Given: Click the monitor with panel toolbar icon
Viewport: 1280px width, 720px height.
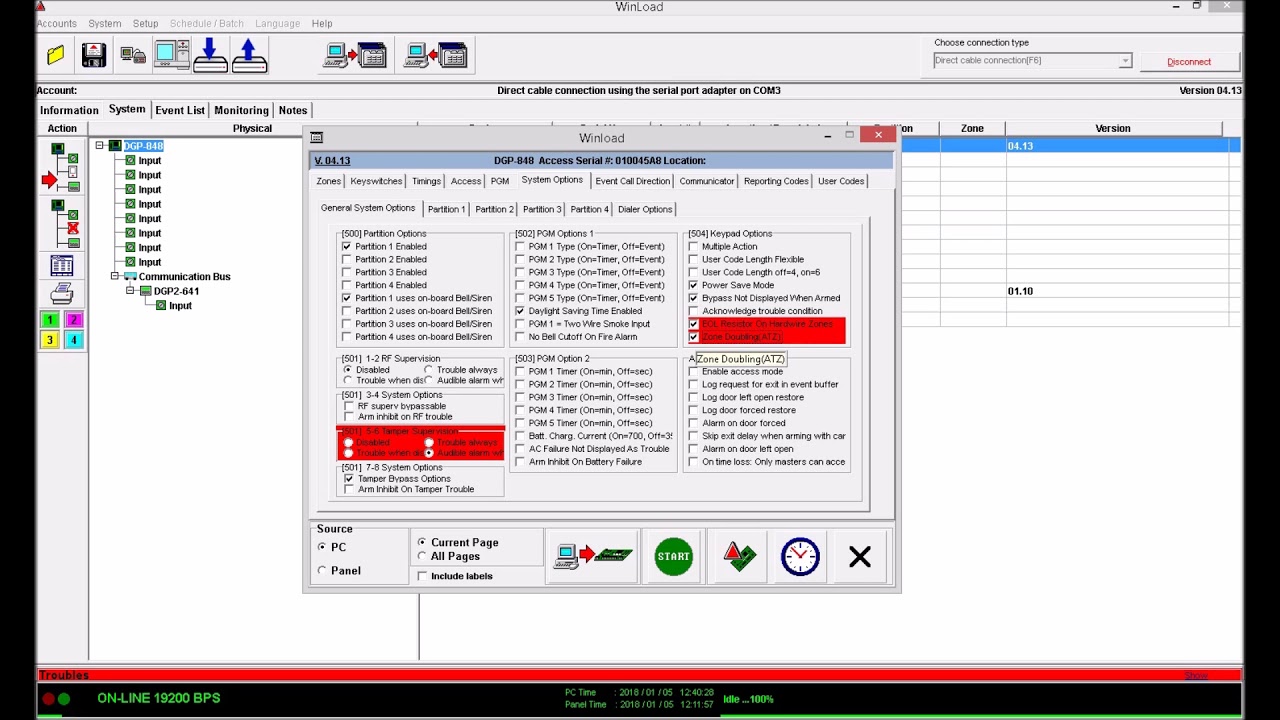Looking at the screenshot, I should (x=172, y=56).
